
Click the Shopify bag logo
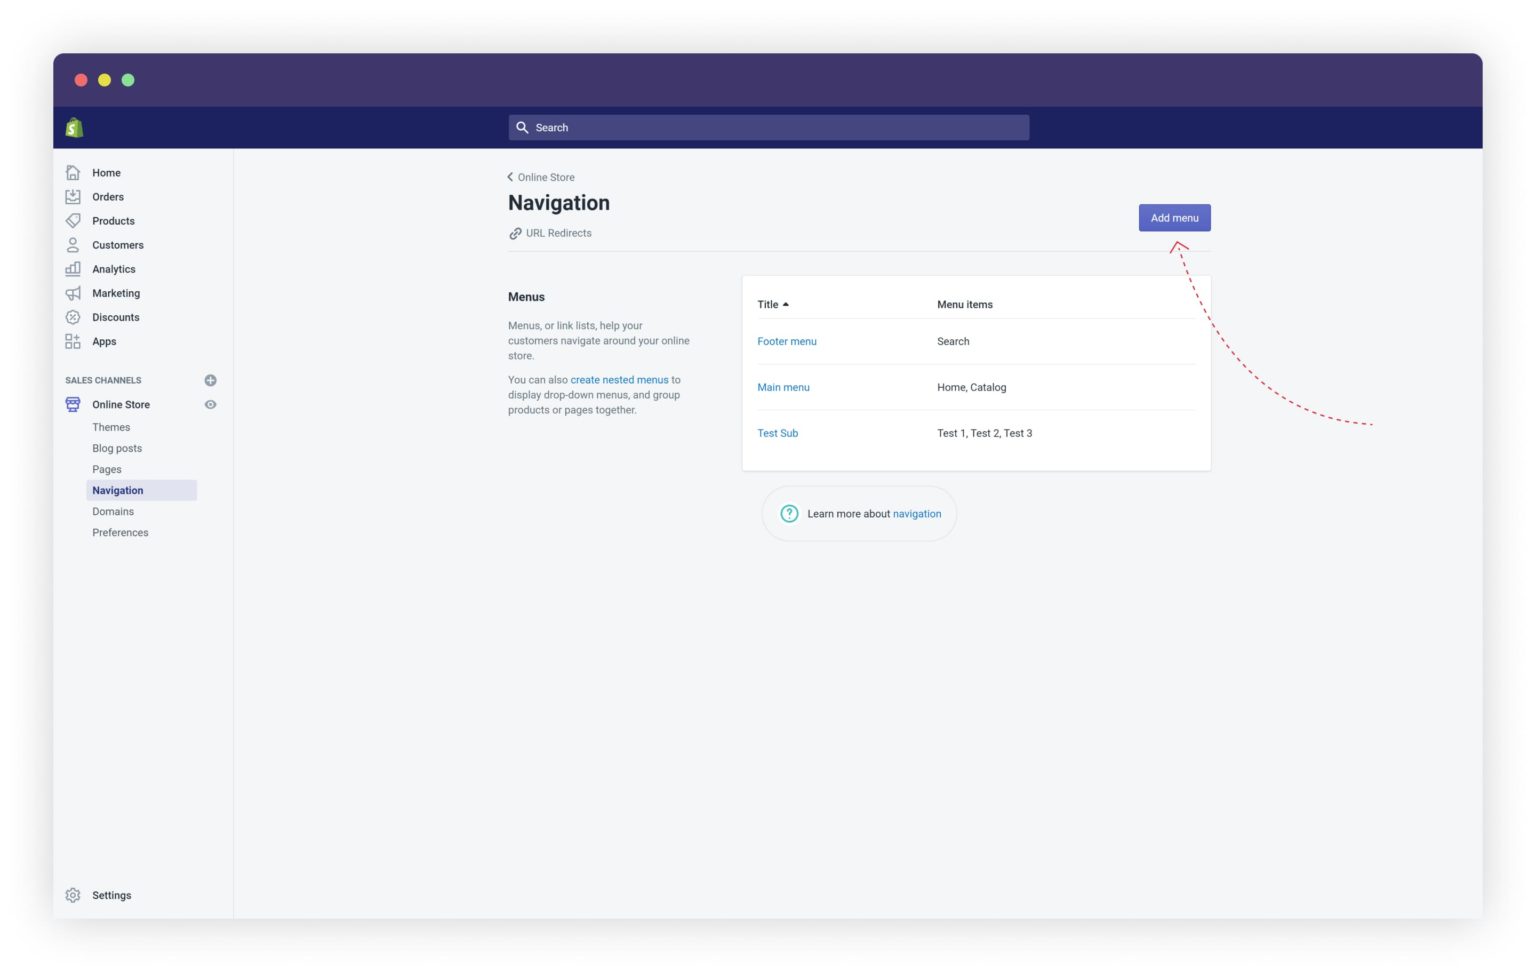74,127
